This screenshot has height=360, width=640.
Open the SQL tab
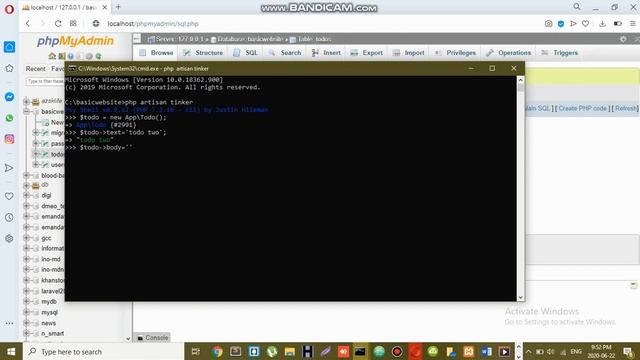click(x=245, y=53)
